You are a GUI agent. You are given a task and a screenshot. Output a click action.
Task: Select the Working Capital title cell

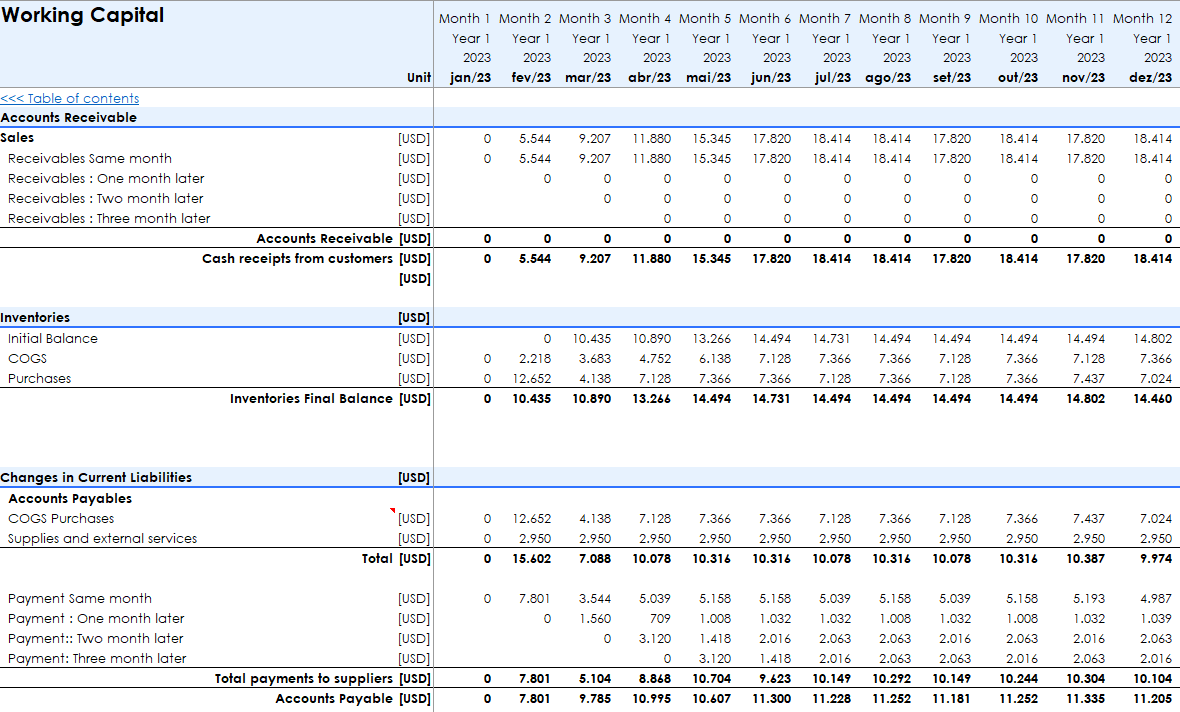pos(85,15)
